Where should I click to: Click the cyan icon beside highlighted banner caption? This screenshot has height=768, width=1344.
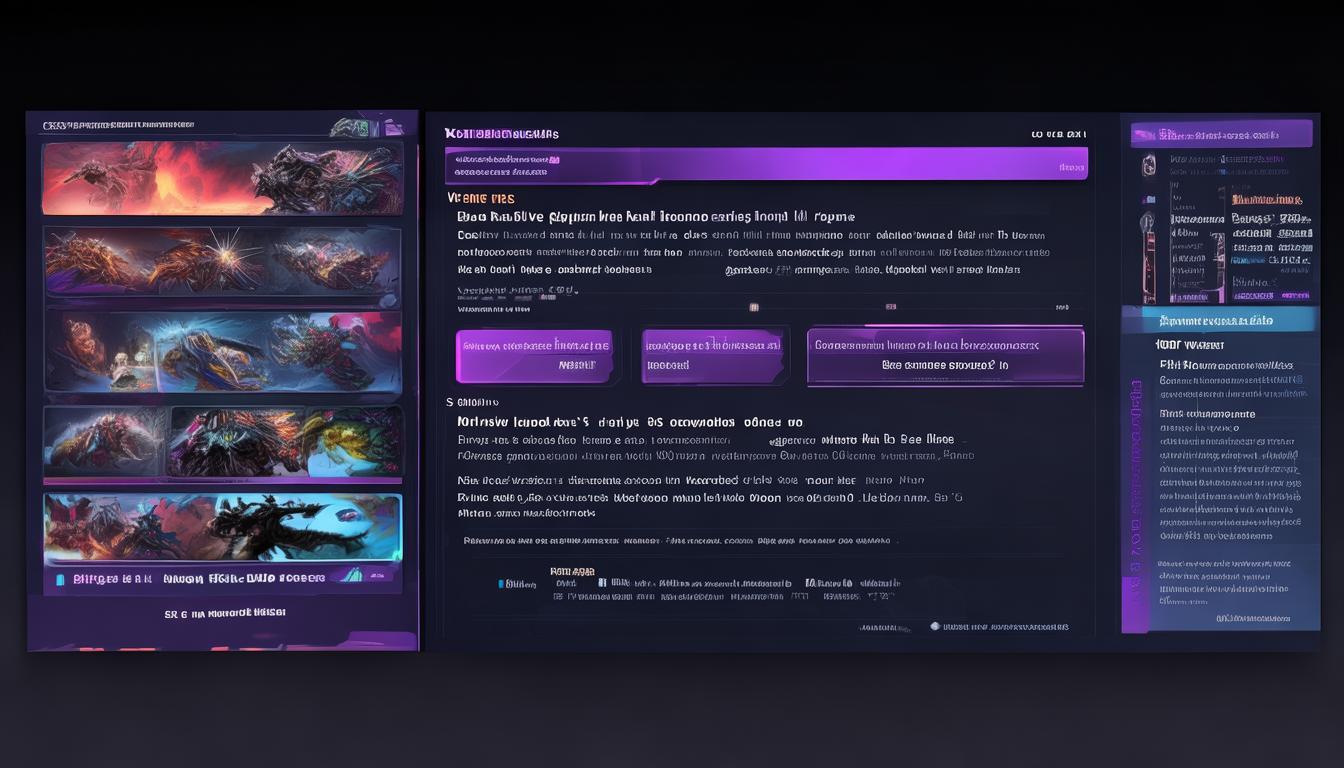click(x=60, y=579)
